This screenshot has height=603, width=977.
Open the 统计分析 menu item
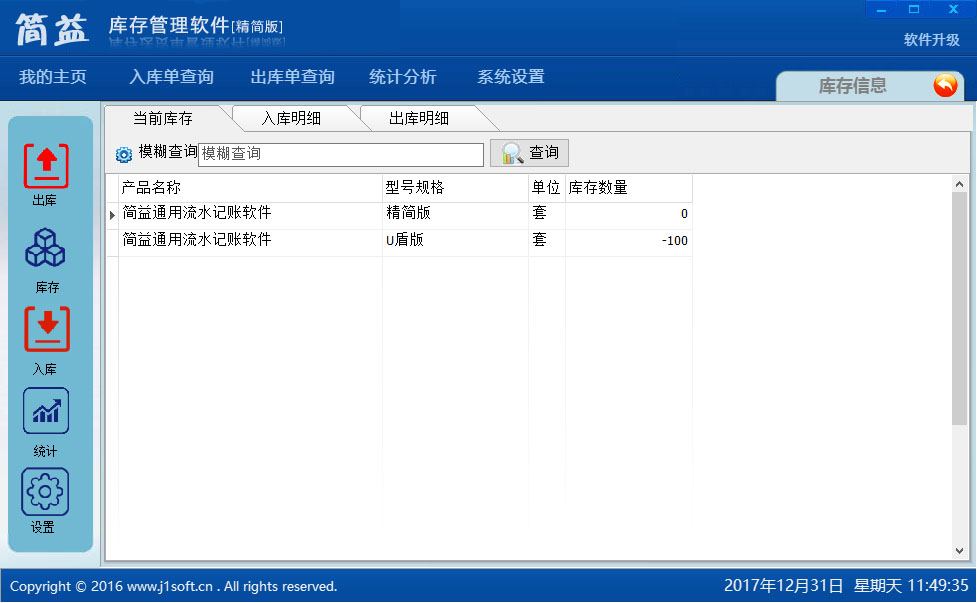click(x=402, y=77)
